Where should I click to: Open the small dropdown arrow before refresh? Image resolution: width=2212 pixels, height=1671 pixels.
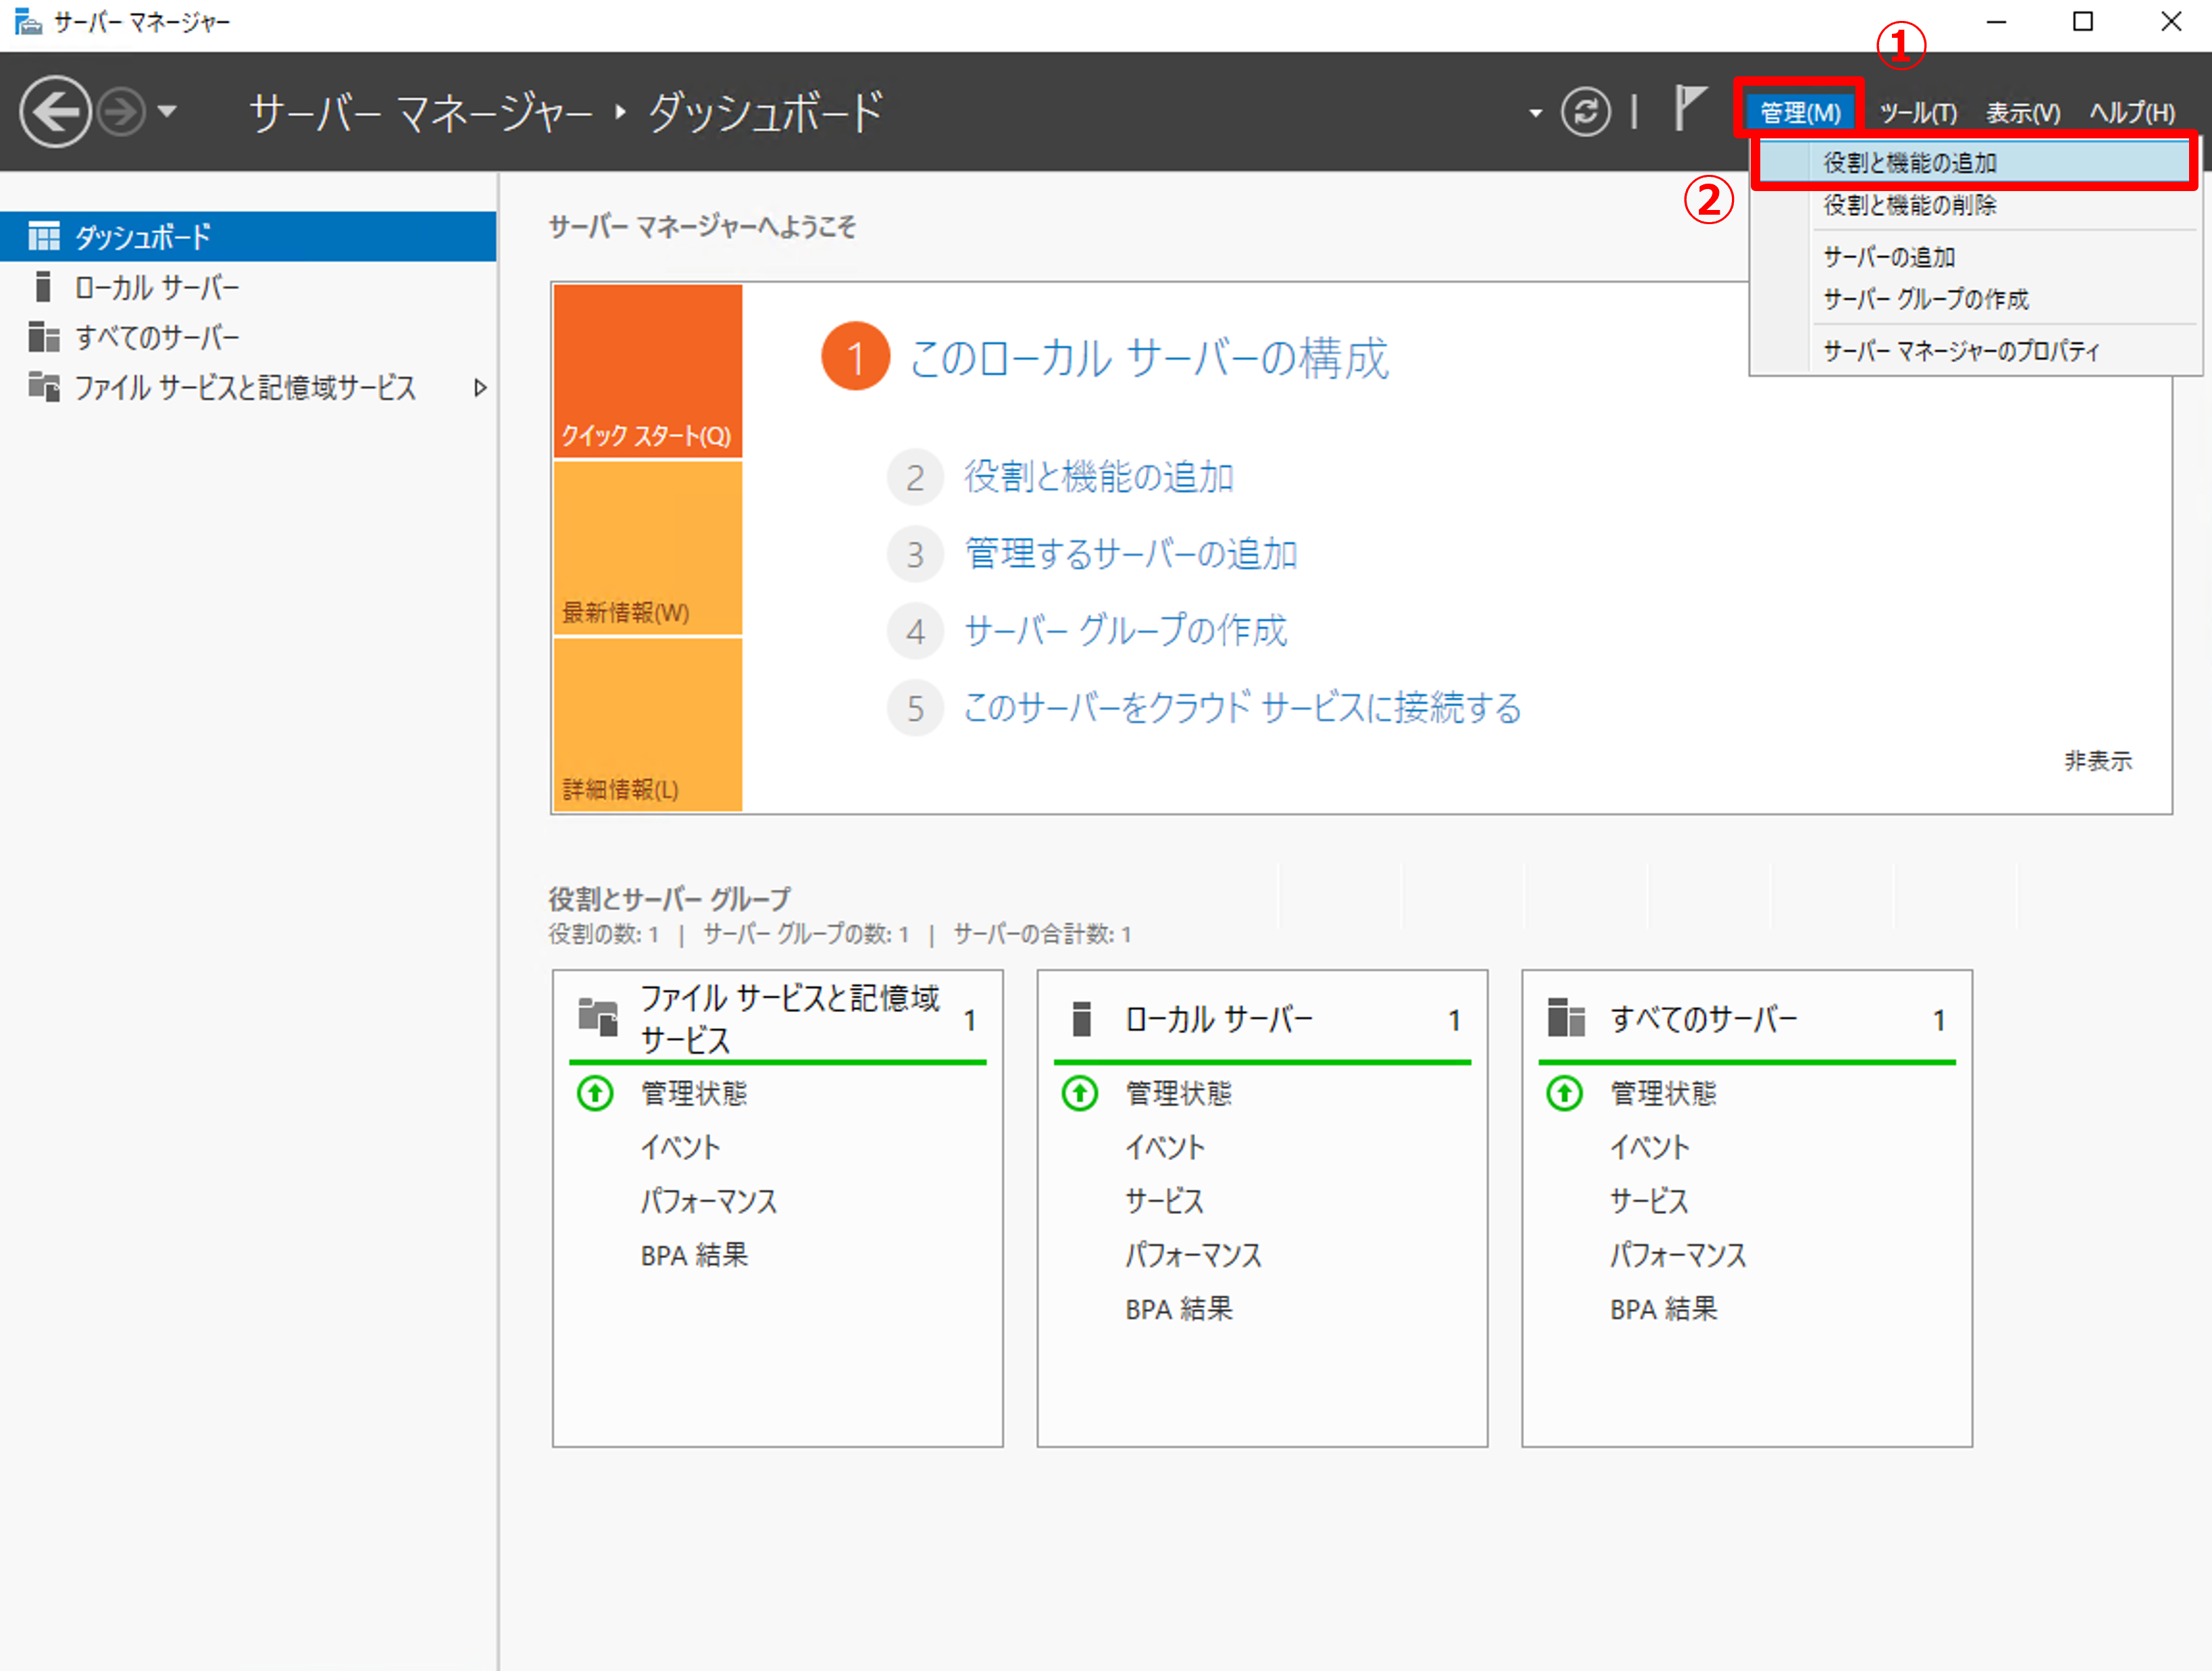coord(1535,114)
